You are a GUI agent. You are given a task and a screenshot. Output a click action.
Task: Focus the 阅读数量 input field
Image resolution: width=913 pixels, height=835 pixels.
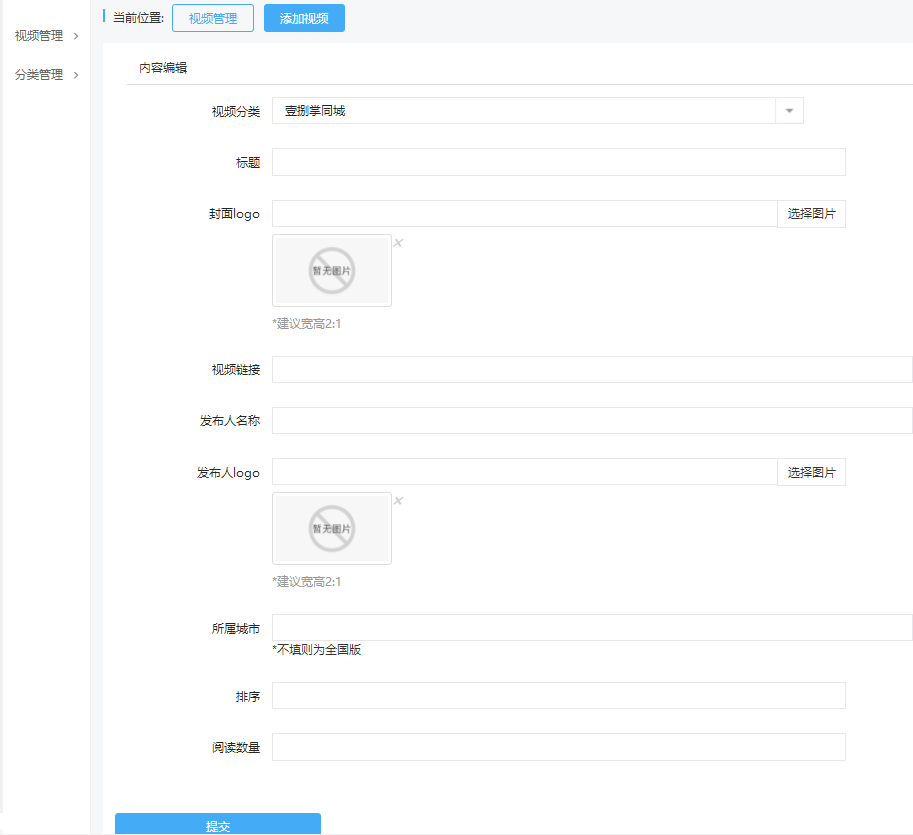point(558,747)
